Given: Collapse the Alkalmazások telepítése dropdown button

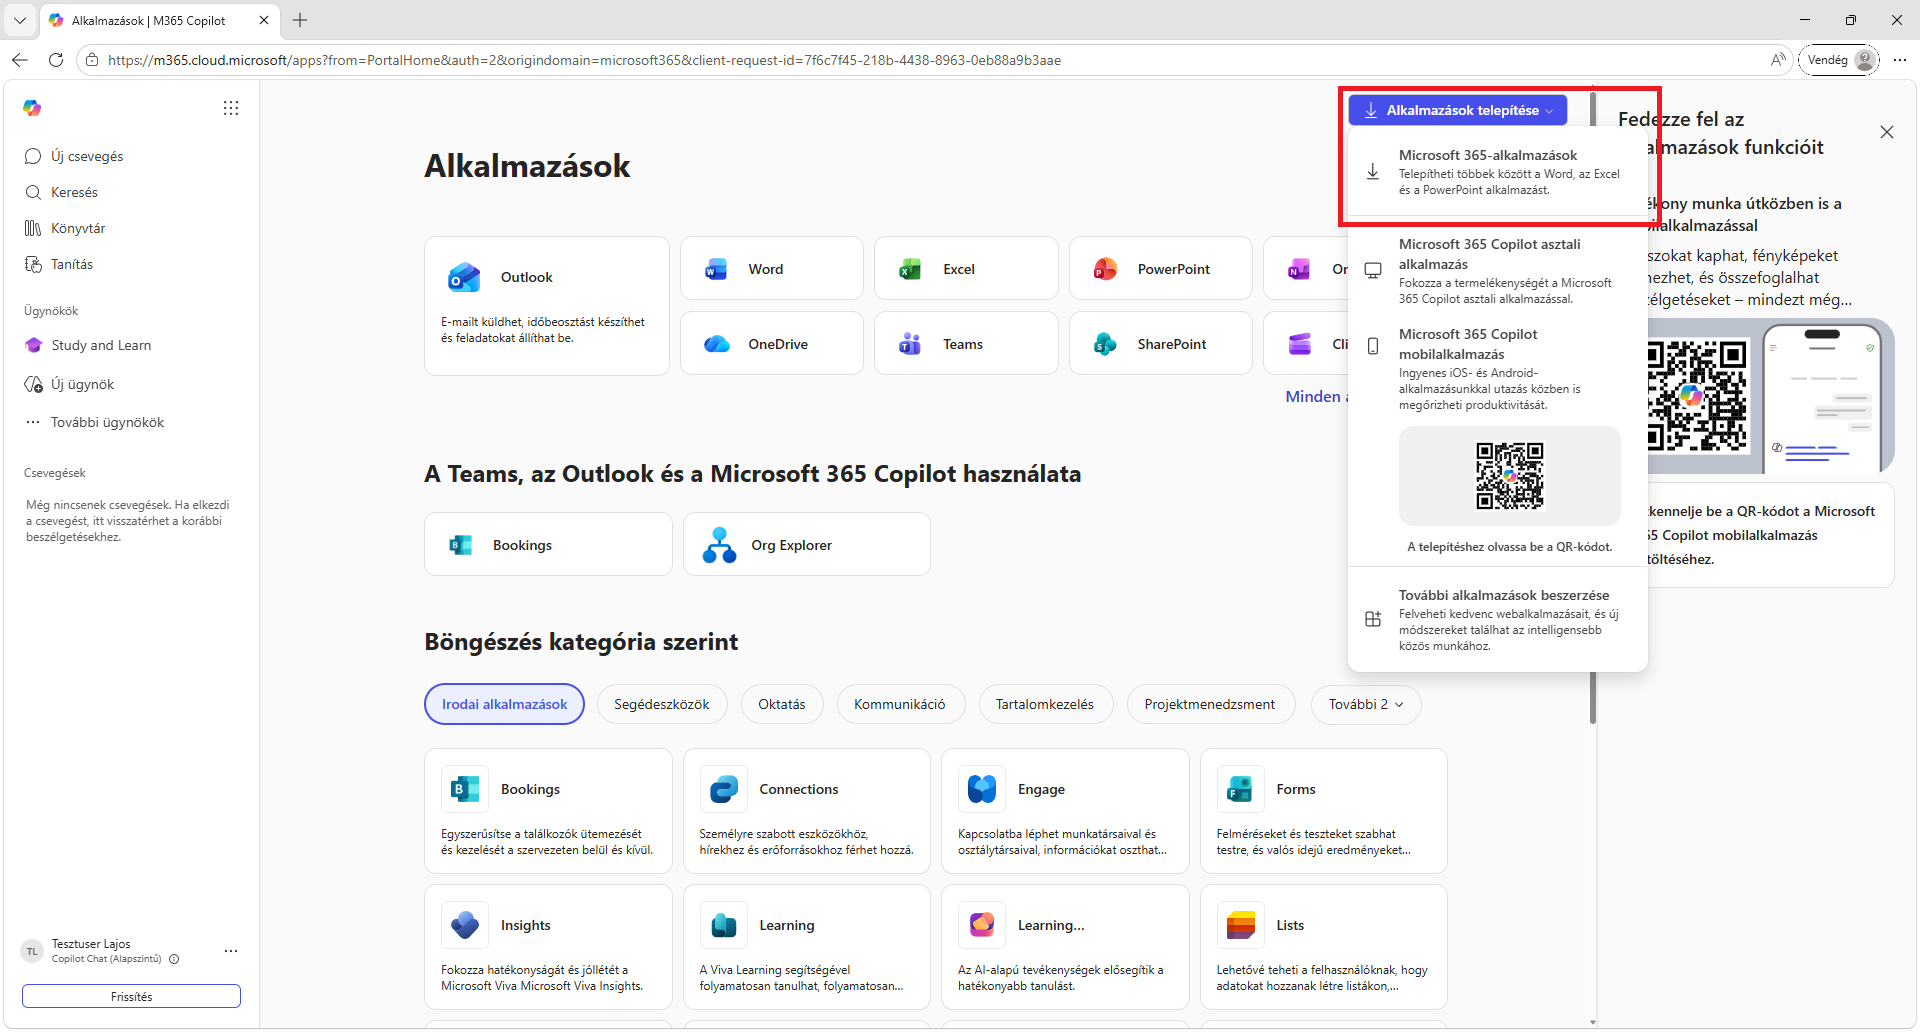Looking at the screenshot, I should click(x=1458, y=110).
